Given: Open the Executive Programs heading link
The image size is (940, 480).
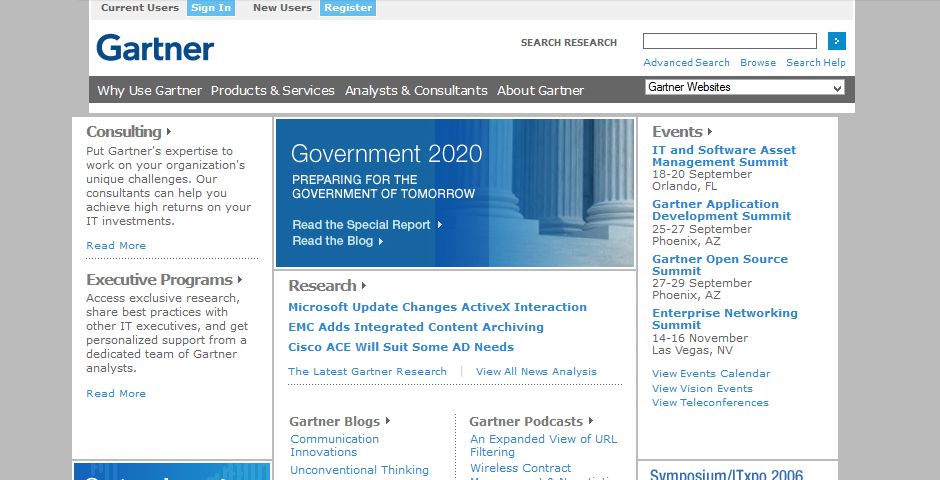Looking at the screenshot, I should pos(159,280).
